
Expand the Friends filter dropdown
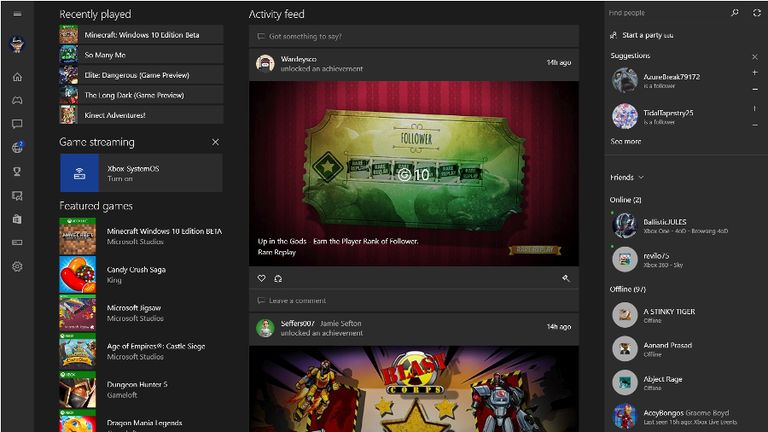pos(627,177)
